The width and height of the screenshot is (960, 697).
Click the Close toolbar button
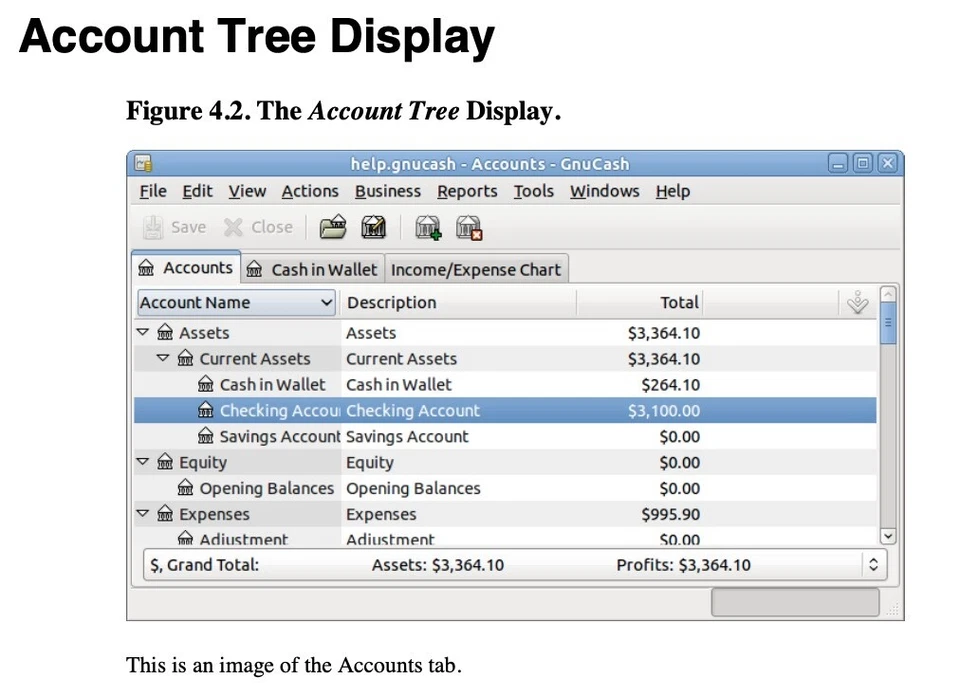pos(258,227)
